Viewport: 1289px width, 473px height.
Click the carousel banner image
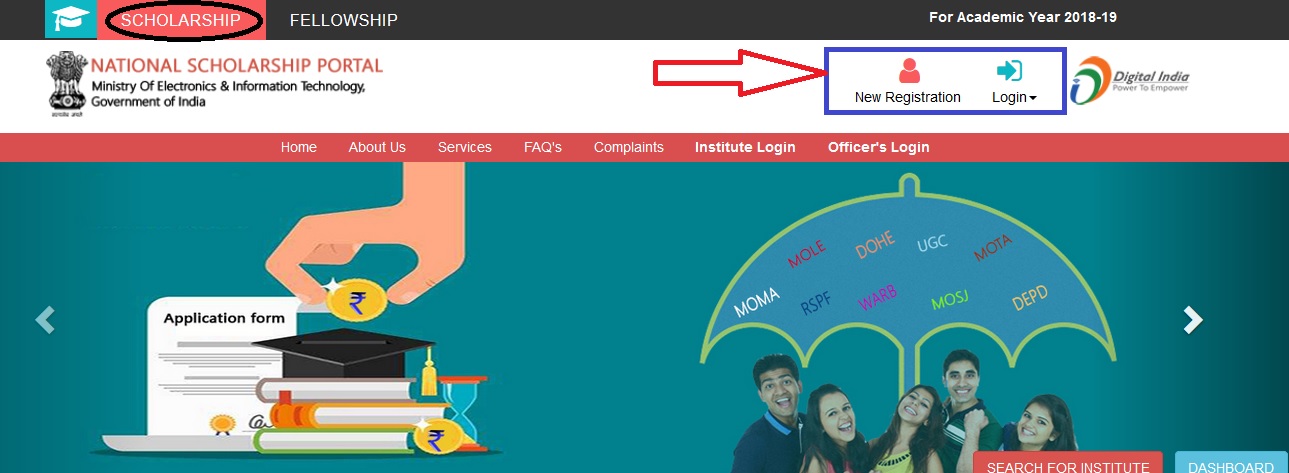point(644,317)
